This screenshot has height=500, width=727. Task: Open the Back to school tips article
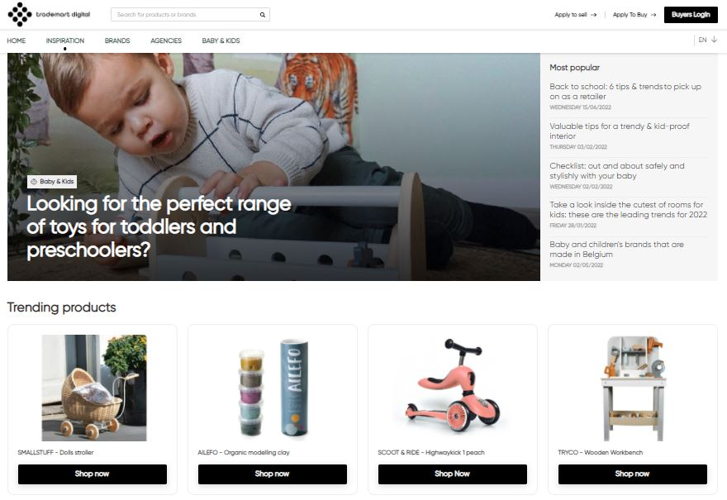pos(625,91)
